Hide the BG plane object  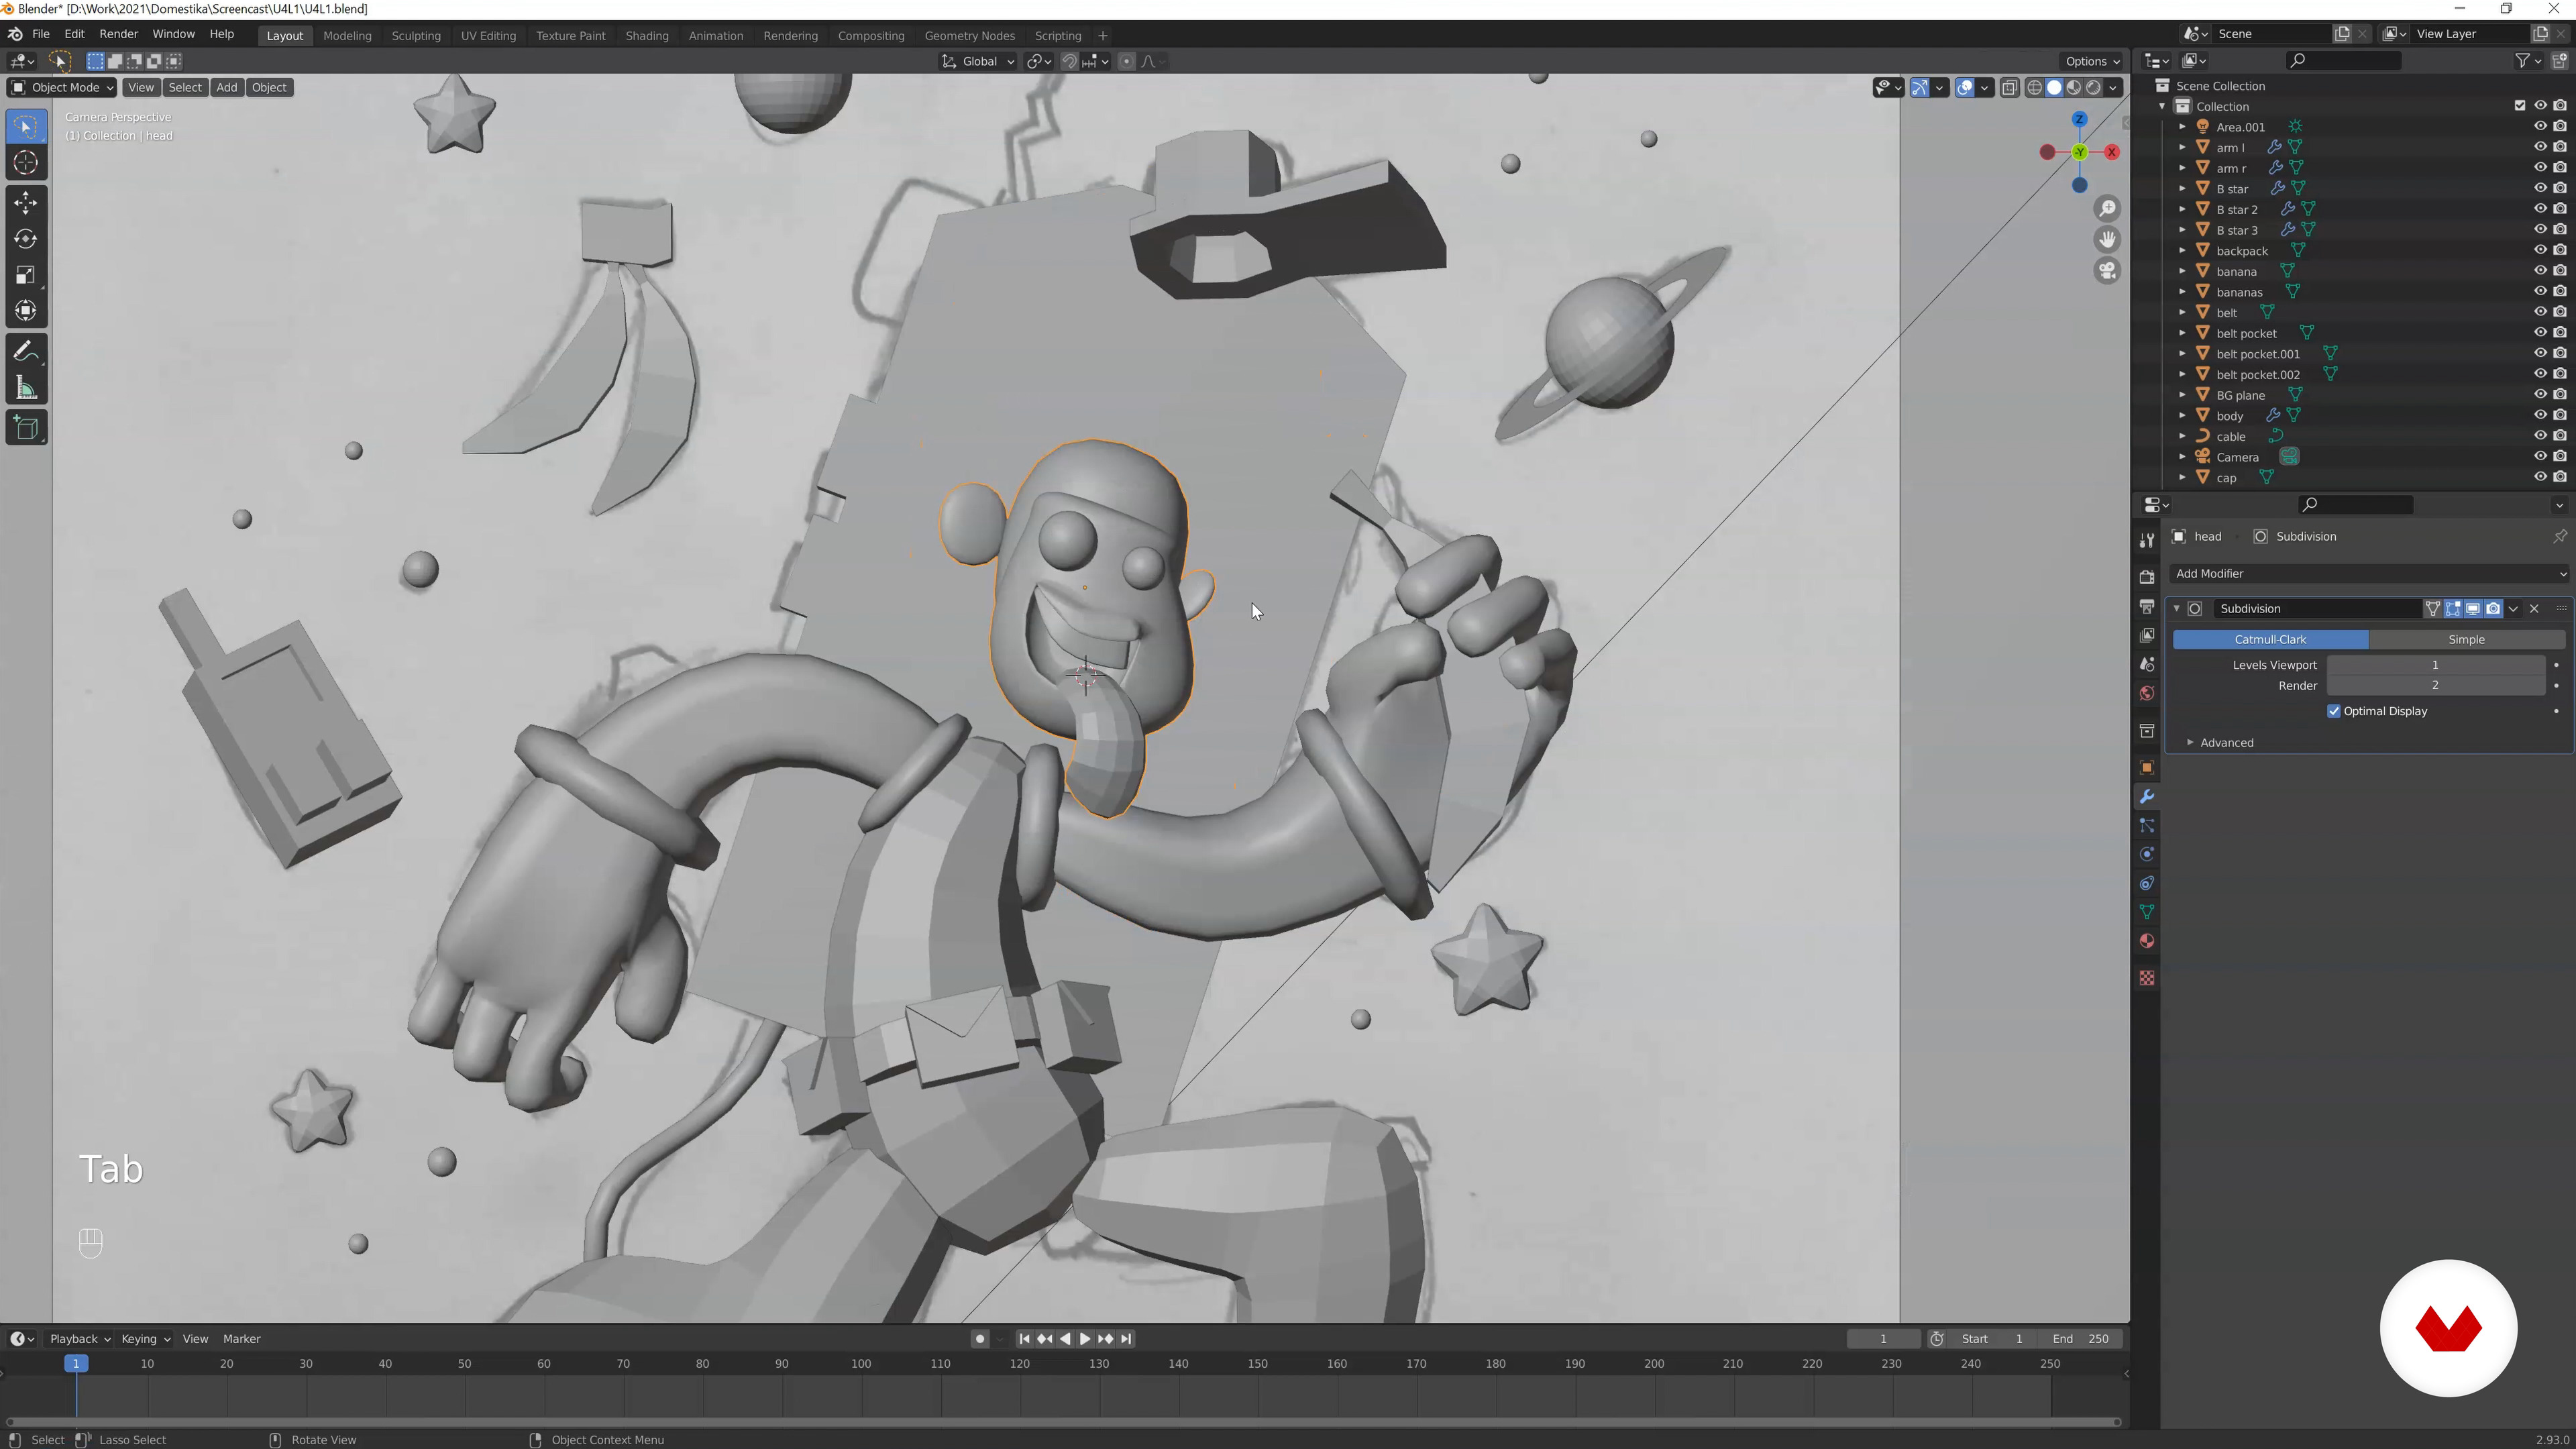point(2539,395)
